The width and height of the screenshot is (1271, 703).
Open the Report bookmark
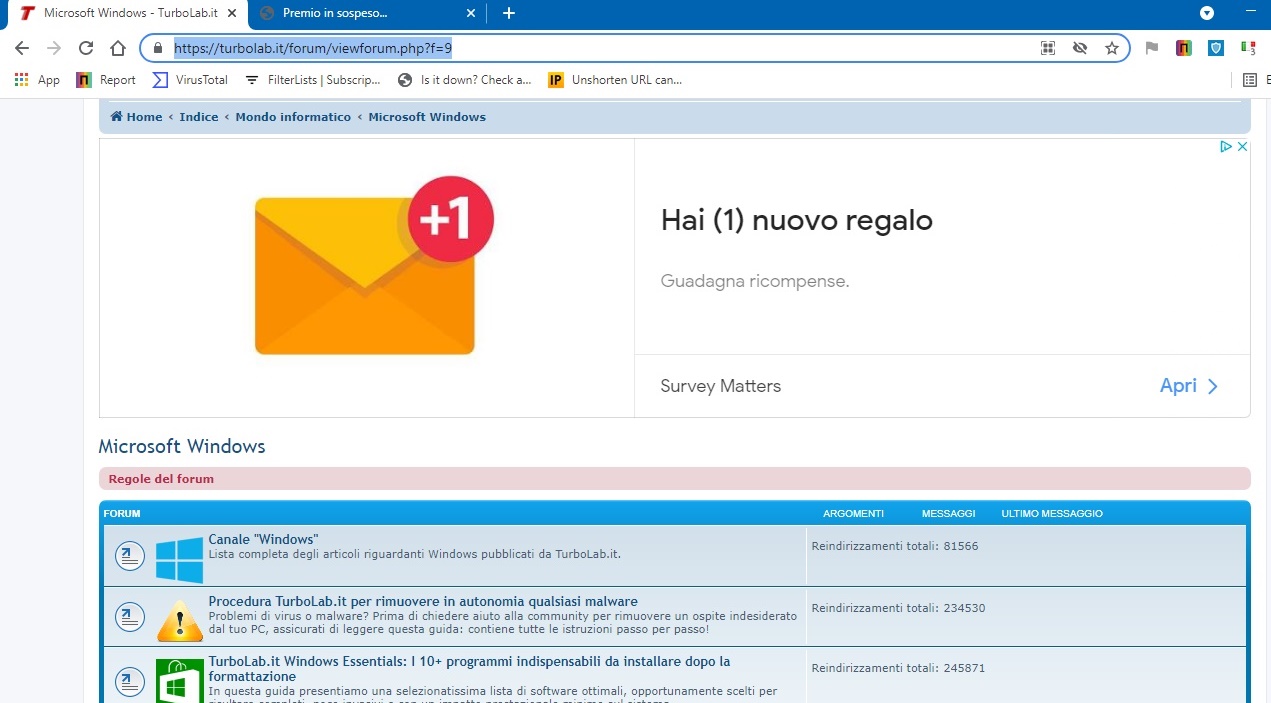[x=106, y=80]
